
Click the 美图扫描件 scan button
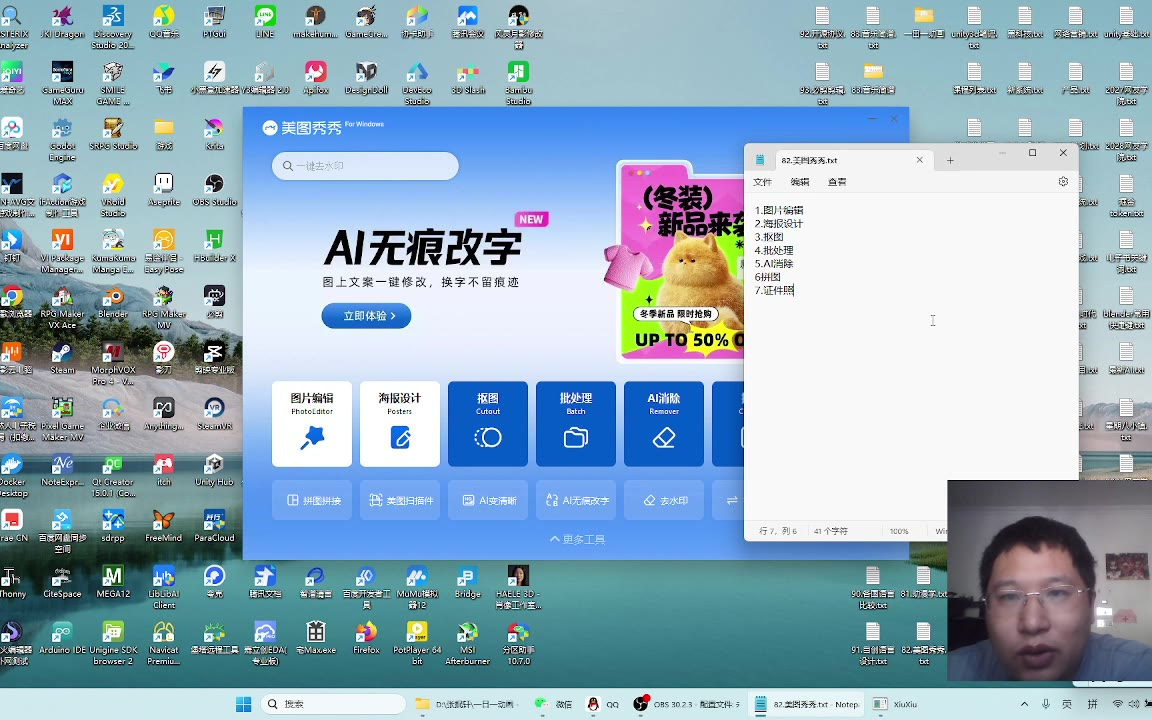[x=400, y=500]
